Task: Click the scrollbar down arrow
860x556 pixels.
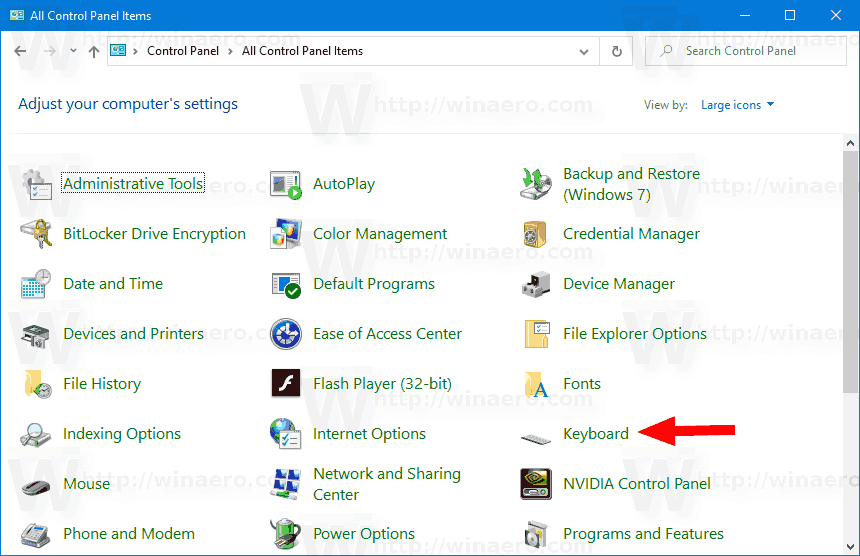Action: tap(851, 547)
